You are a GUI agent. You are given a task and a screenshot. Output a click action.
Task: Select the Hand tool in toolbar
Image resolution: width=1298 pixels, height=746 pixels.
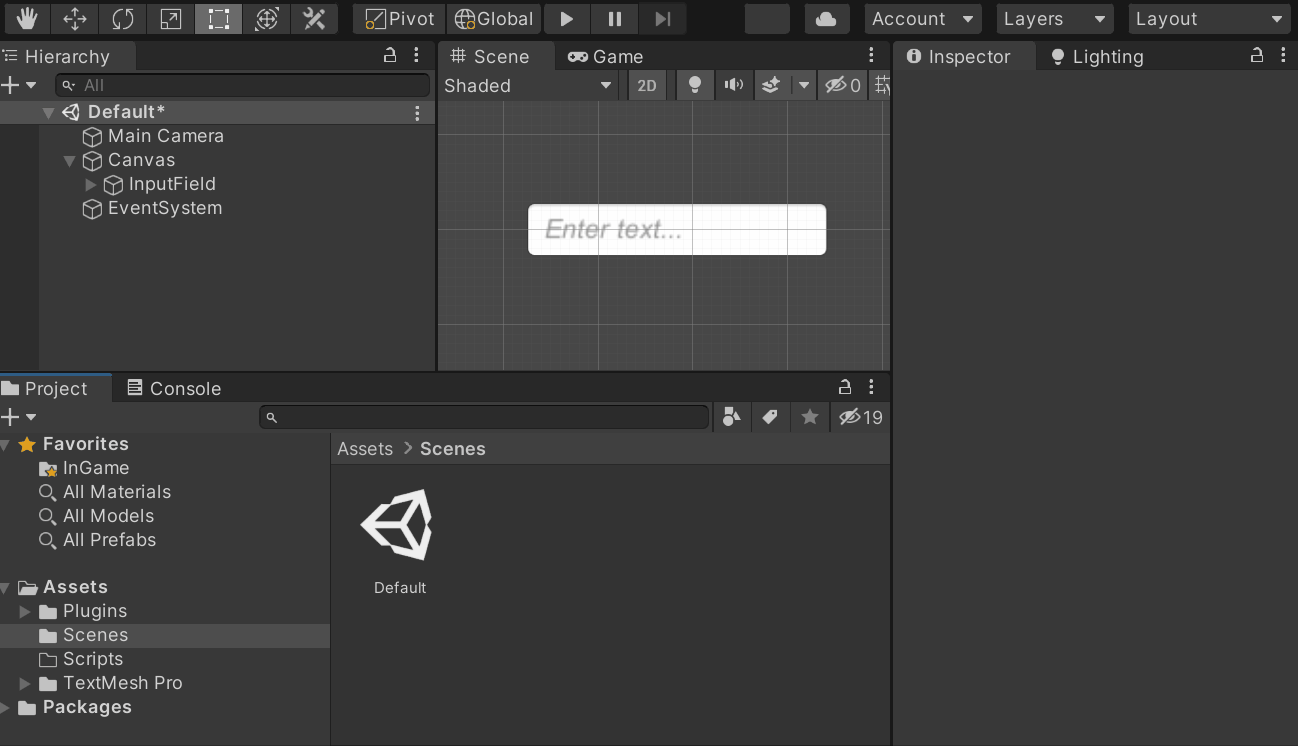(26, 19)
